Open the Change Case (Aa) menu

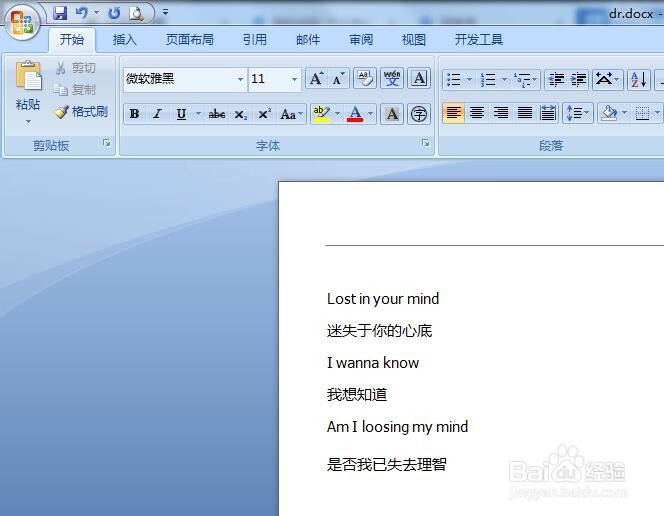click(x=291, y=114)
